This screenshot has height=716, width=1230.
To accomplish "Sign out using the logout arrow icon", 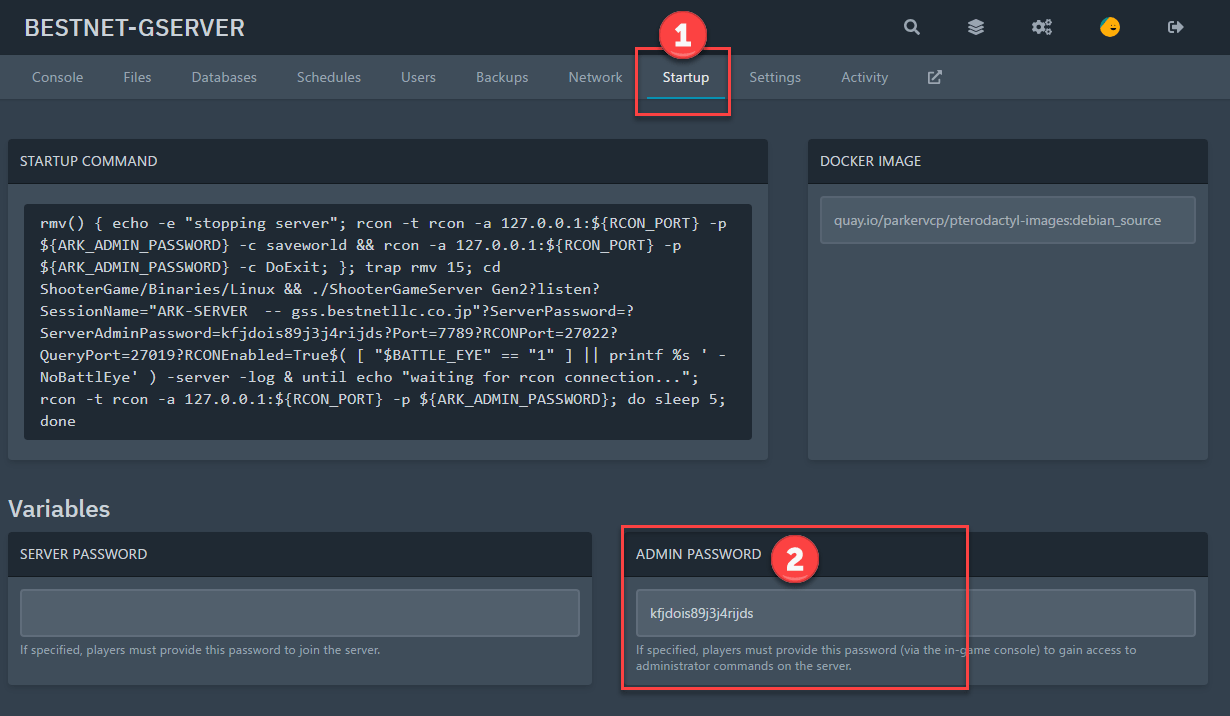I will coord(1176,28).
